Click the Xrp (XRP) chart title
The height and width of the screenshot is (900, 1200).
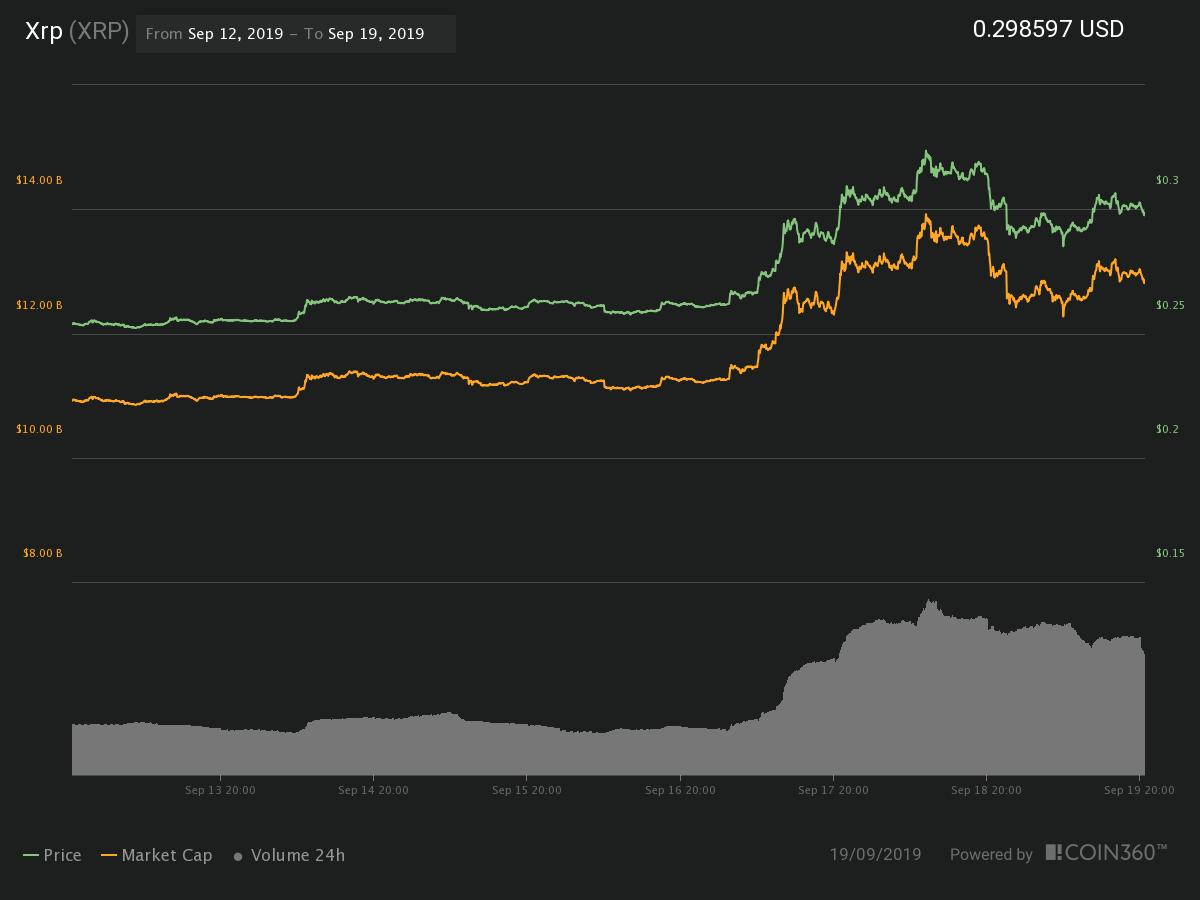coord(77,31)
